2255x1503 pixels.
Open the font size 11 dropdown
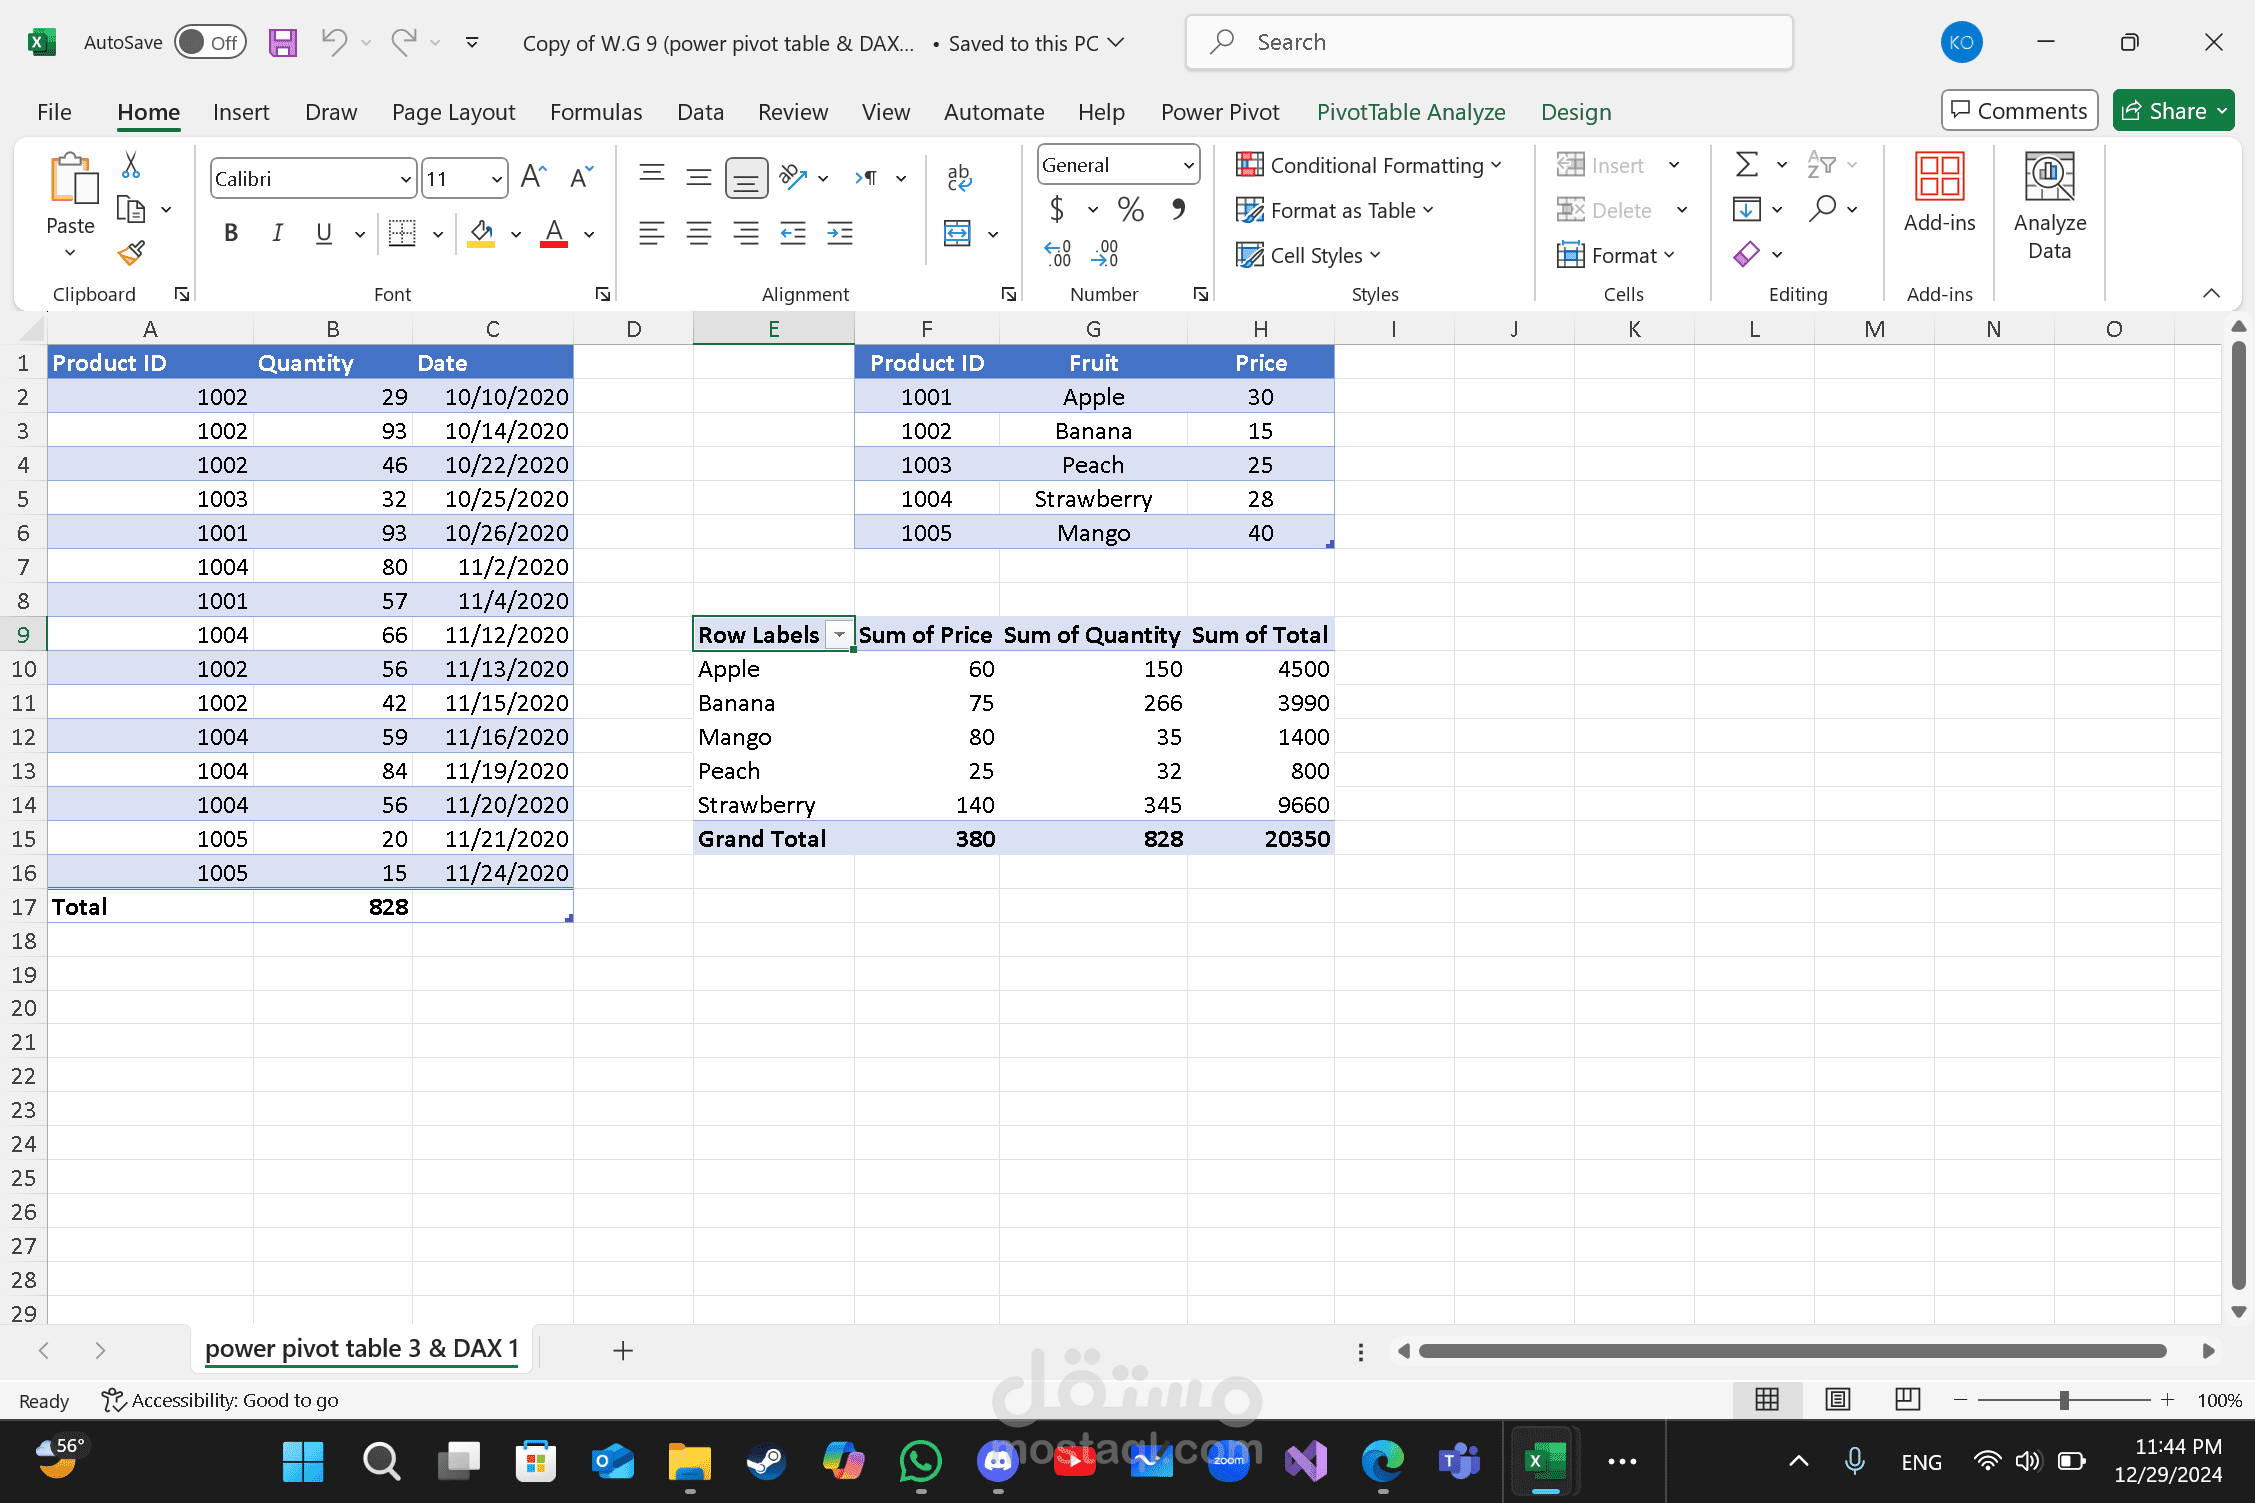497,179
